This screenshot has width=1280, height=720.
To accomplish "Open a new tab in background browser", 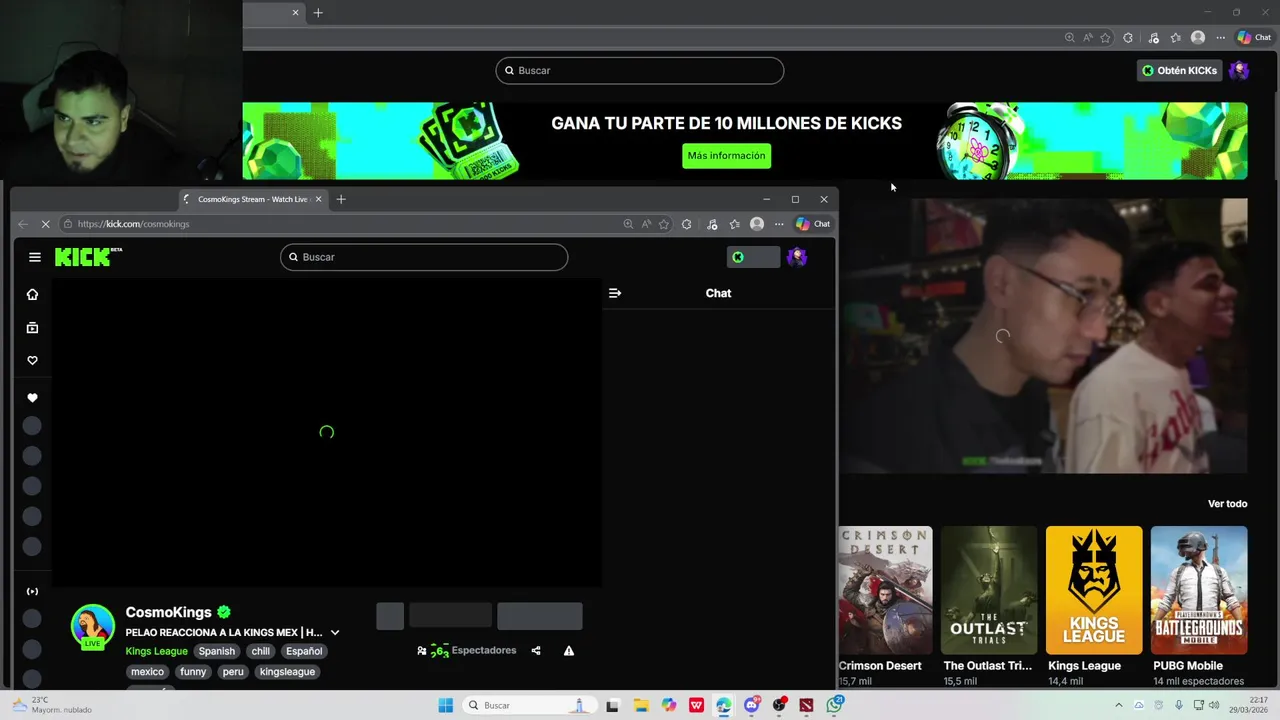I will [318, 13].
